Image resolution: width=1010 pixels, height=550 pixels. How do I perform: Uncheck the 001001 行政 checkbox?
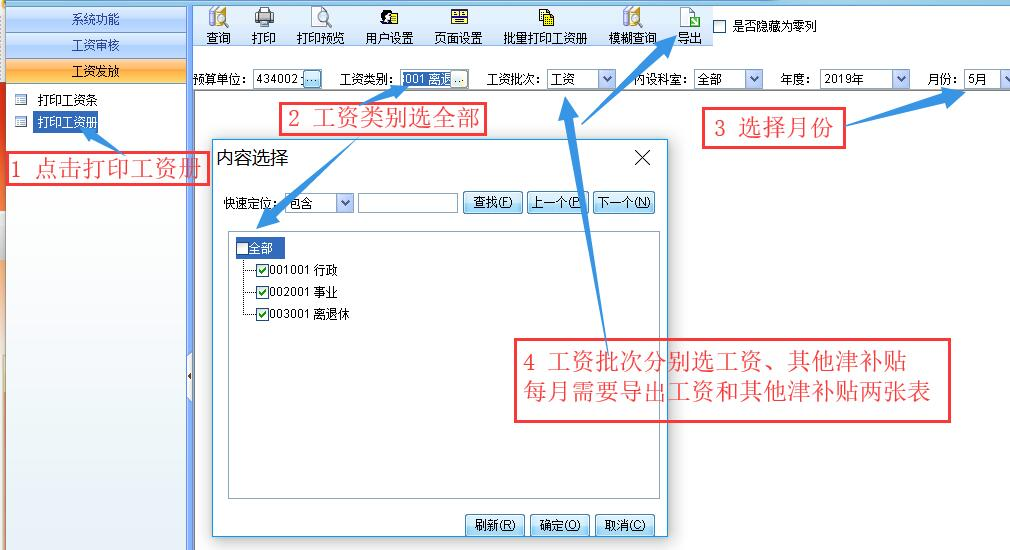(x=263, y=271)
